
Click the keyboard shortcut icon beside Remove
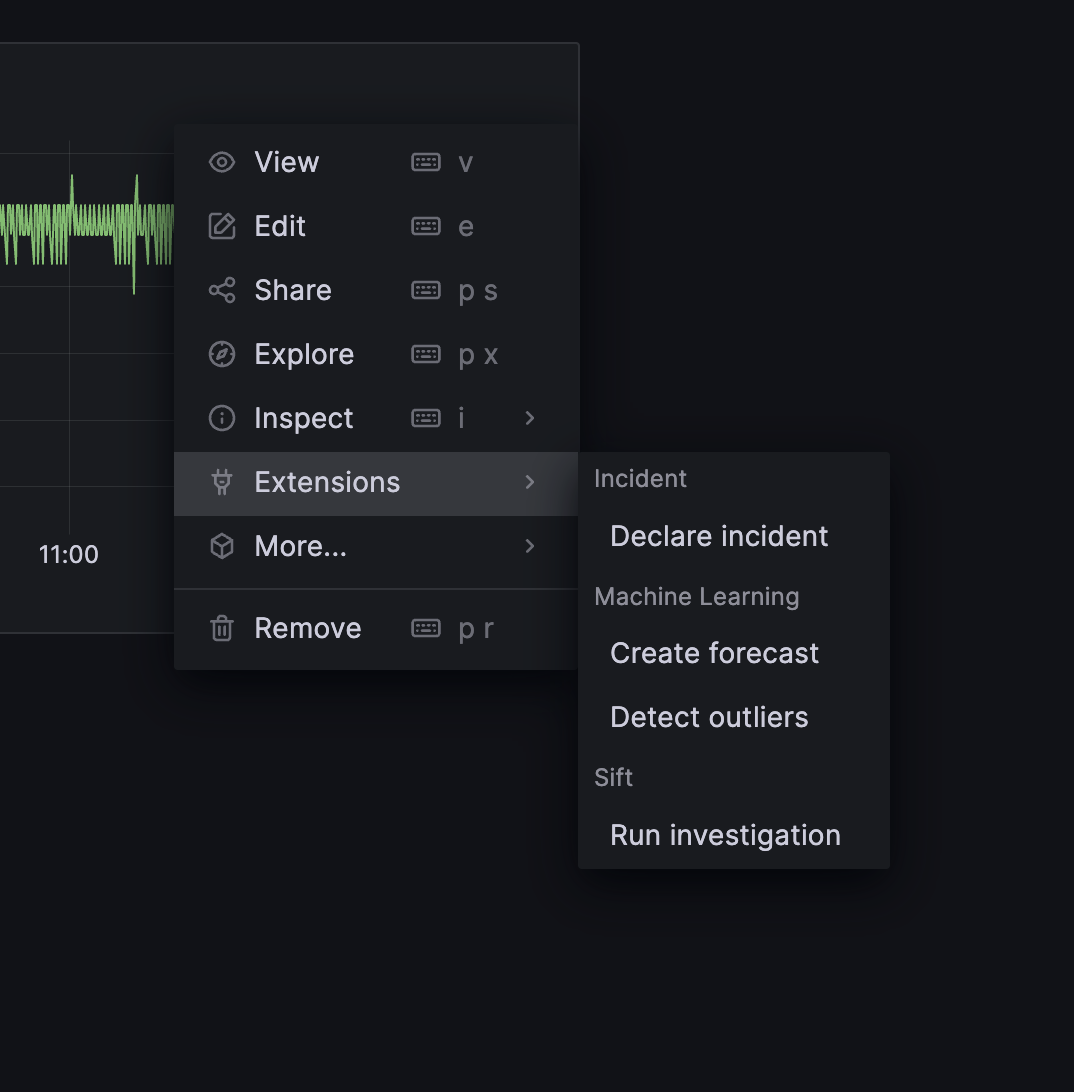click(426, 628)
